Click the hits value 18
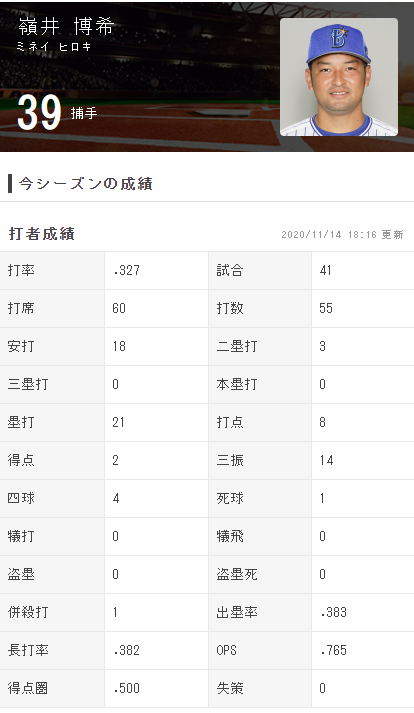This screenshot has width=414, height=713. pos(119,346)
